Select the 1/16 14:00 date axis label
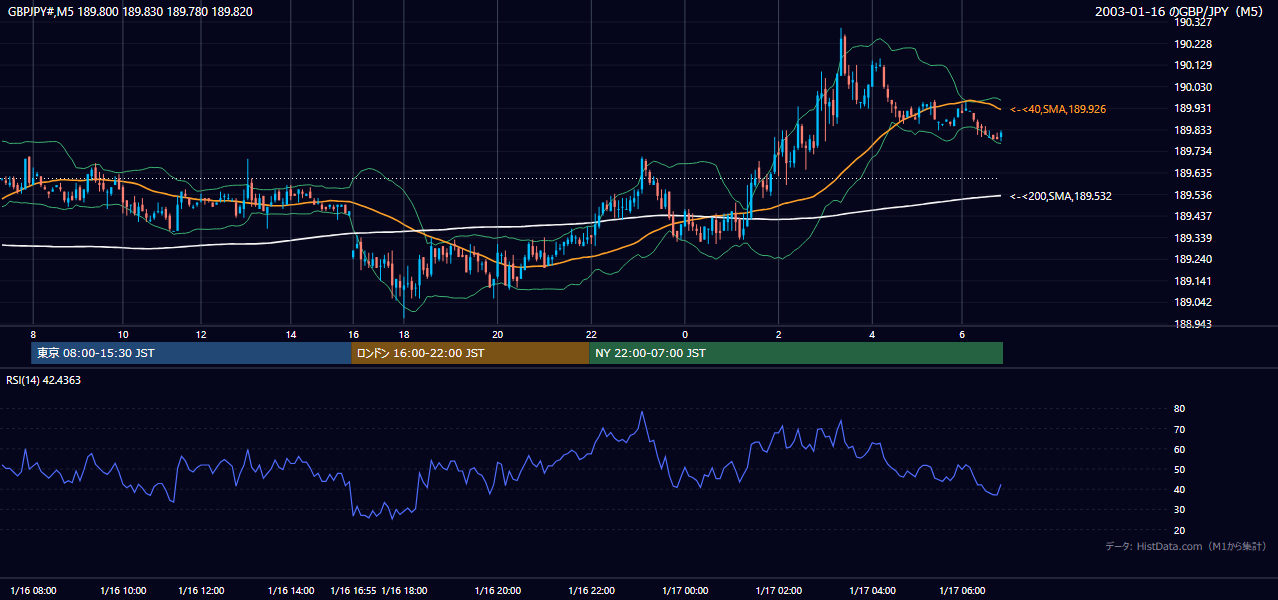 tap(292, 590)
